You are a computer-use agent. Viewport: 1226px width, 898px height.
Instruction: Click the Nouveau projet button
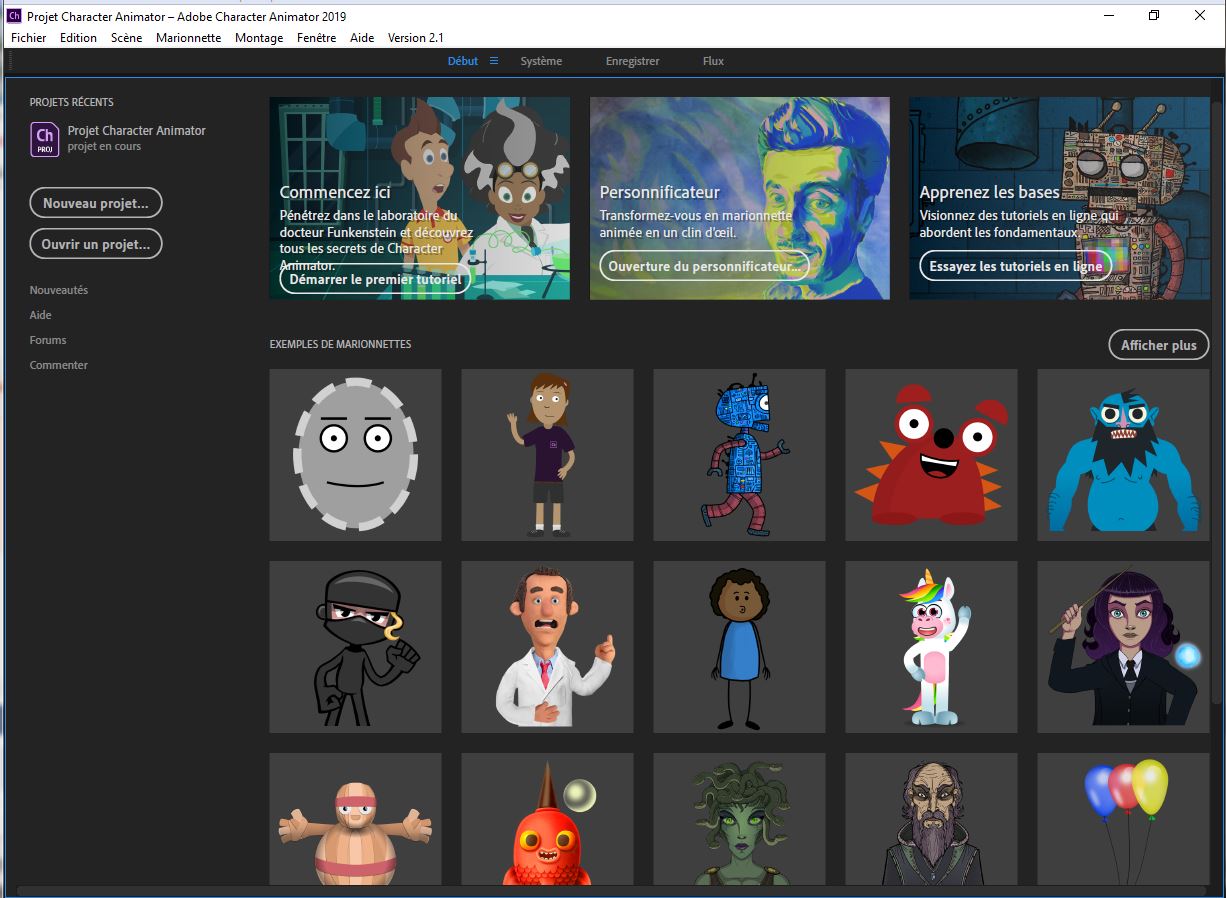[96, 203]
